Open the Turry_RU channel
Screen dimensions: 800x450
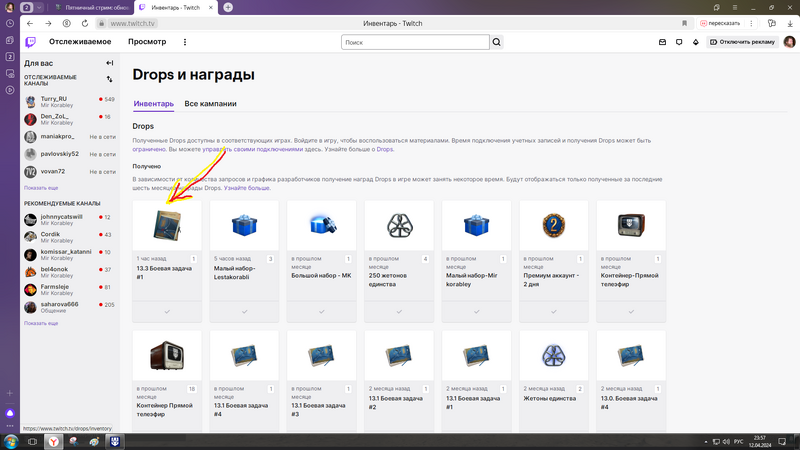click(70, 102)
